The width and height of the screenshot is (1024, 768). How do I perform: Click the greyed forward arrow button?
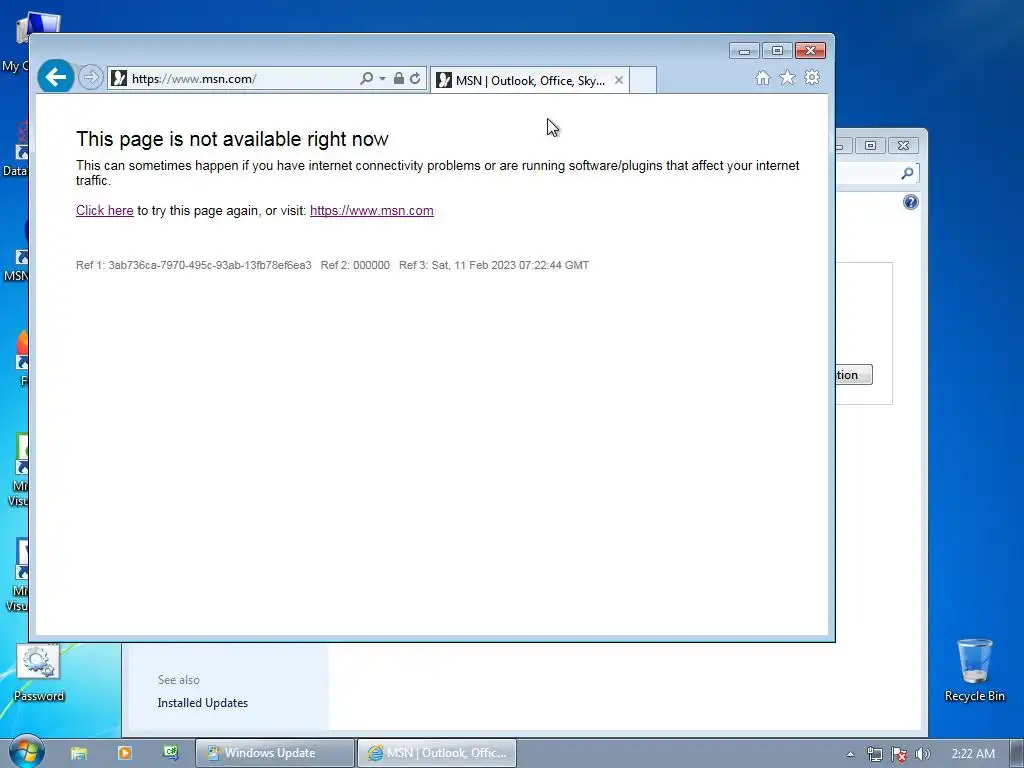[x=91, y=78]
